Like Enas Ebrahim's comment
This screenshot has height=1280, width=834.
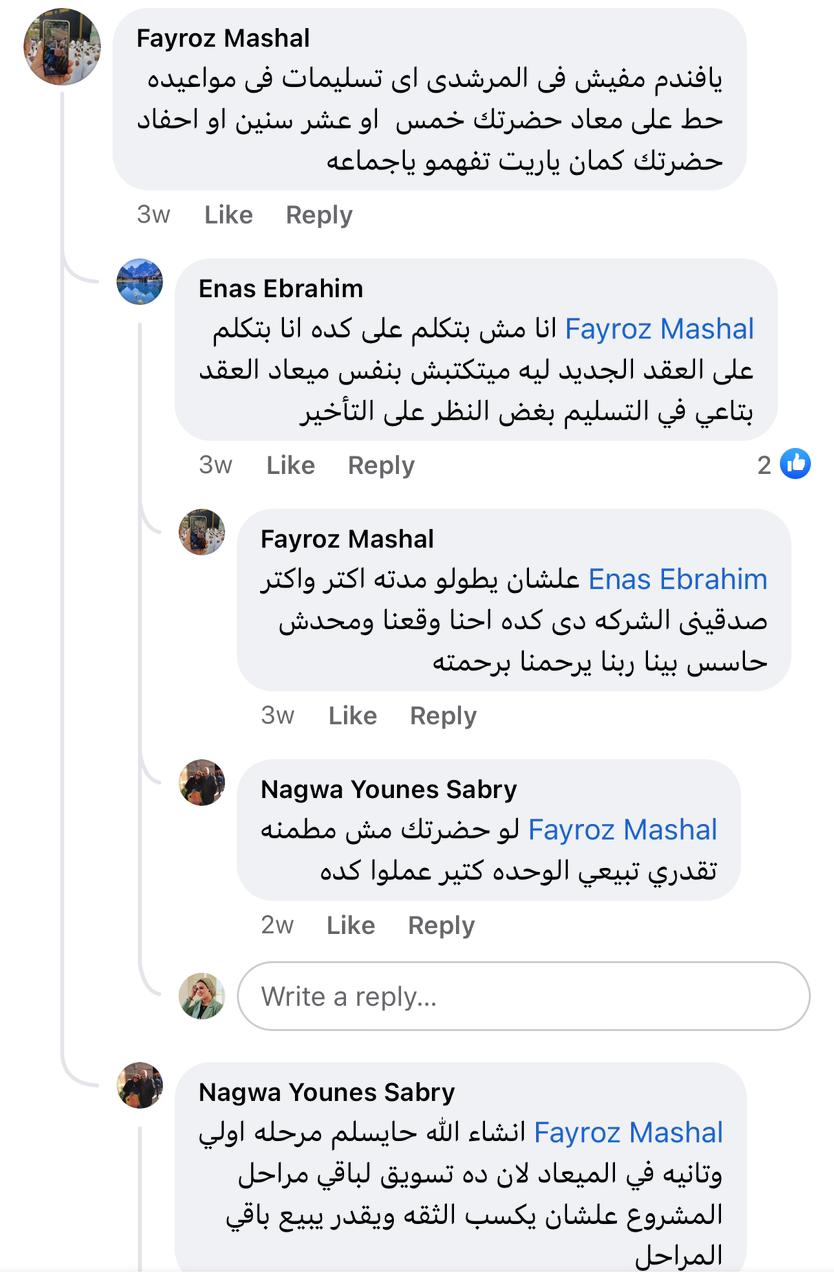[290, 465]
